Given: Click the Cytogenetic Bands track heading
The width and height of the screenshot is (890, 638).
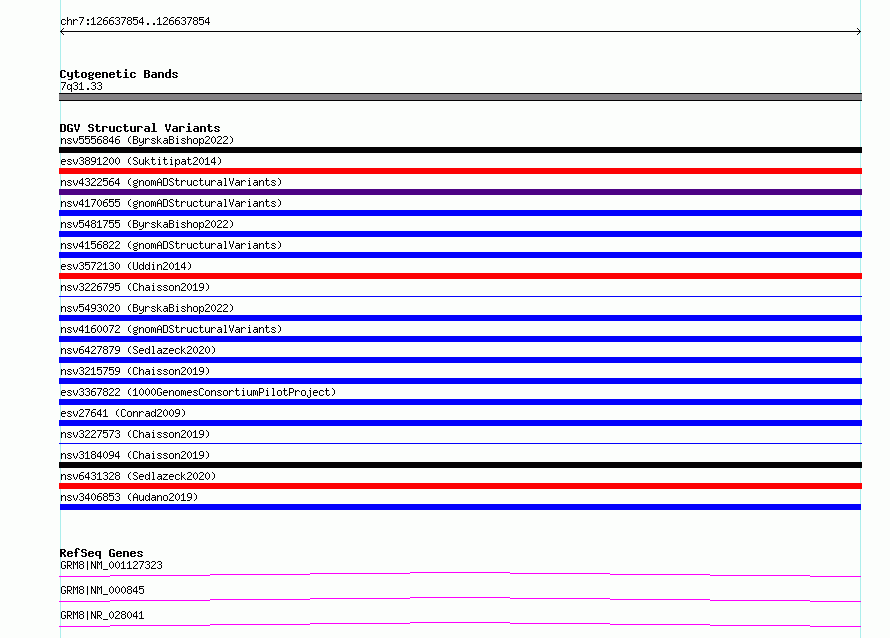Looking at the screenshot, I should coord(119,74).
